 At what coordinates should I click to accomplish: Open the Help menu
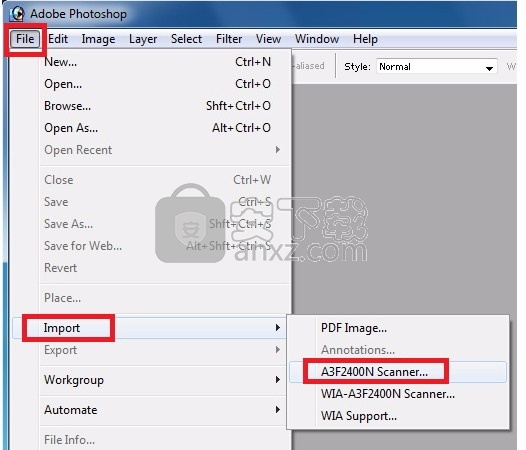365,39
